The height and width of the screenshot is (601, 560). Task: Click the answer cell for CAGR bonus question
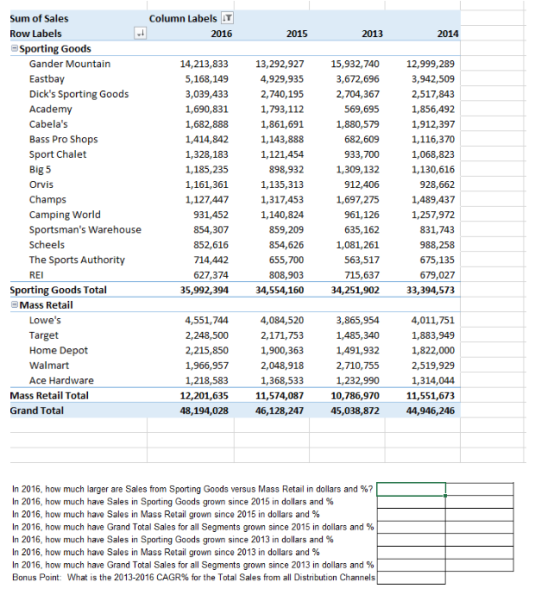[x=411, y=578]
